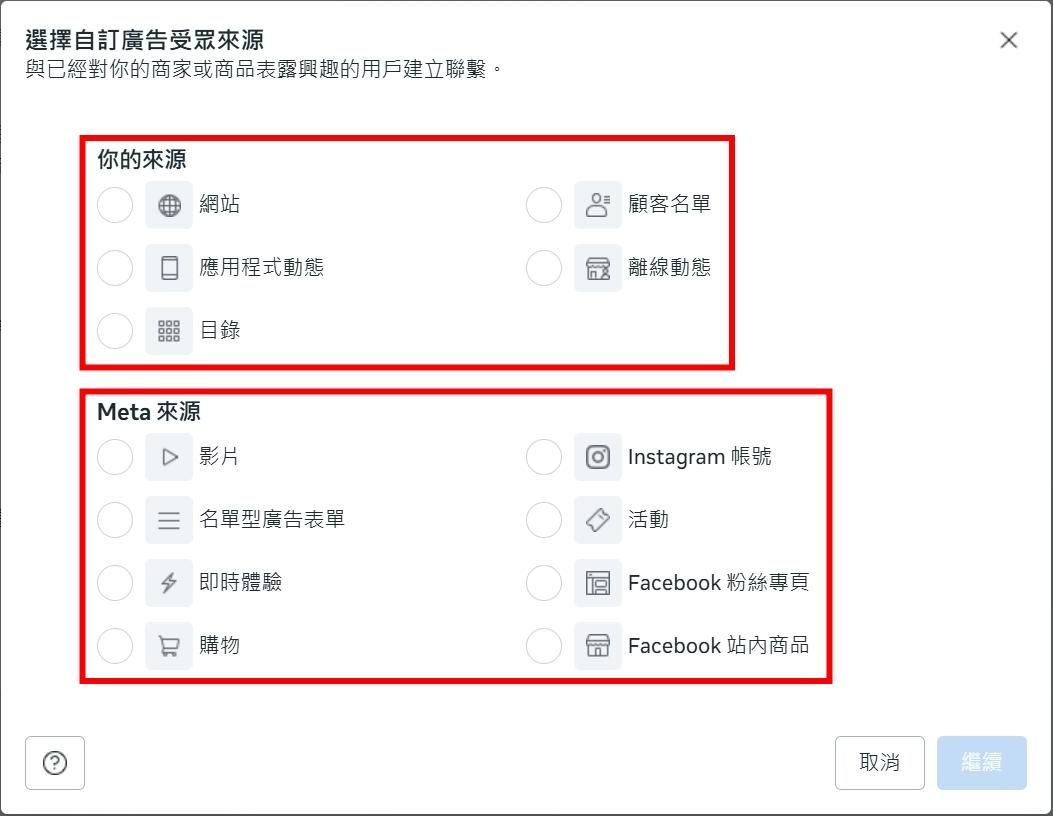Click the 即時體驗 lightning bolt icon
The height and width of the screenshot is (816, 1053).
[x=169, y=583]
